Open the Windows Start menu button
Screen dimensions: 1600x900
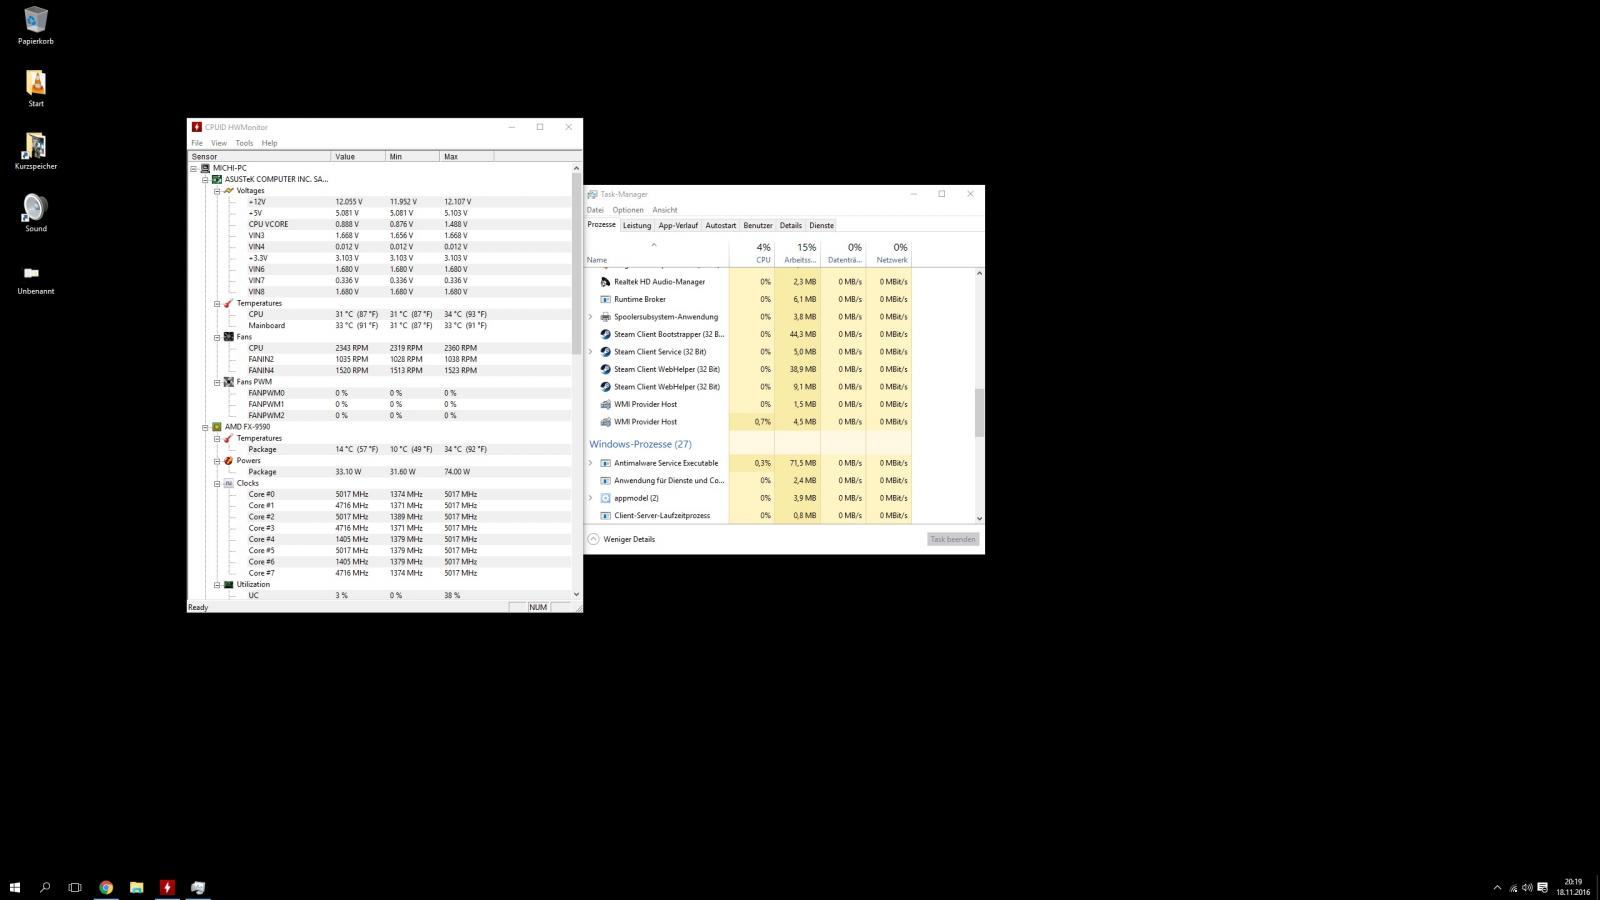point(15,887)
